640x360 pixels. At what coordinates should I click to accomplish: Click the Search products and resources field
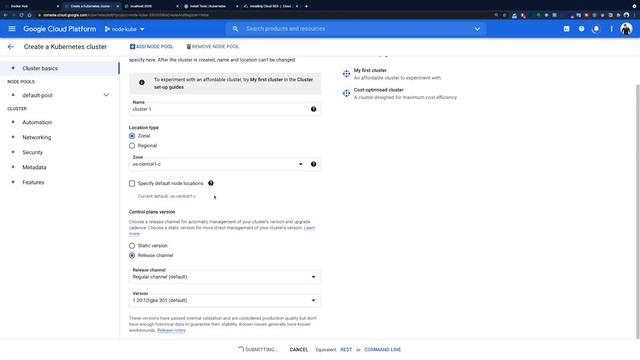click(355, 29)
